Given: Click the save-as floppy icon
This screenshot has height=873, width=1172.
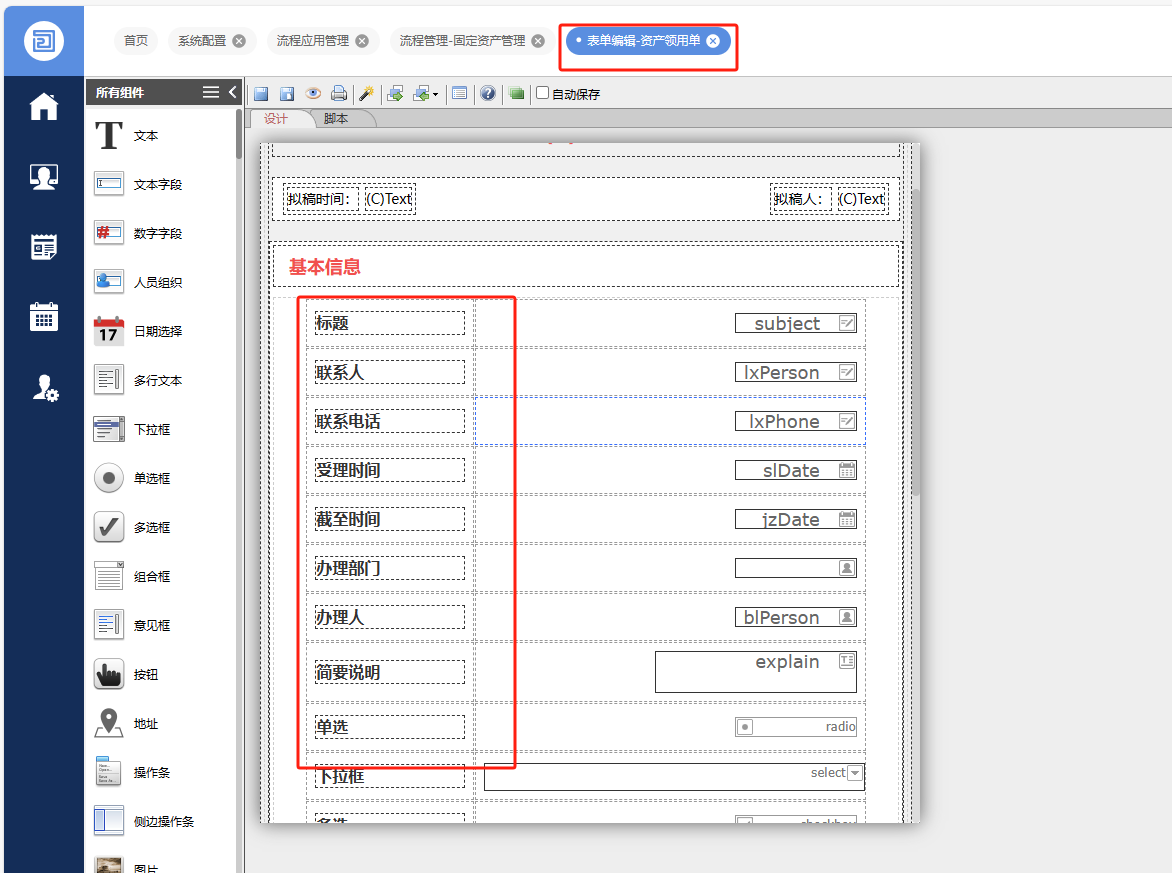Looking at the screenshot, I should click(286, 93).
